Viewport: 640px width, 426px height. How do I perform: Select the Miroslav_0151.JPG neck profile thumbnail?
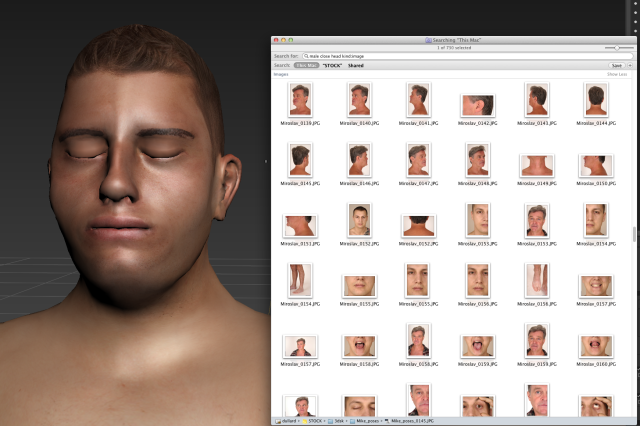click(300, 226)
